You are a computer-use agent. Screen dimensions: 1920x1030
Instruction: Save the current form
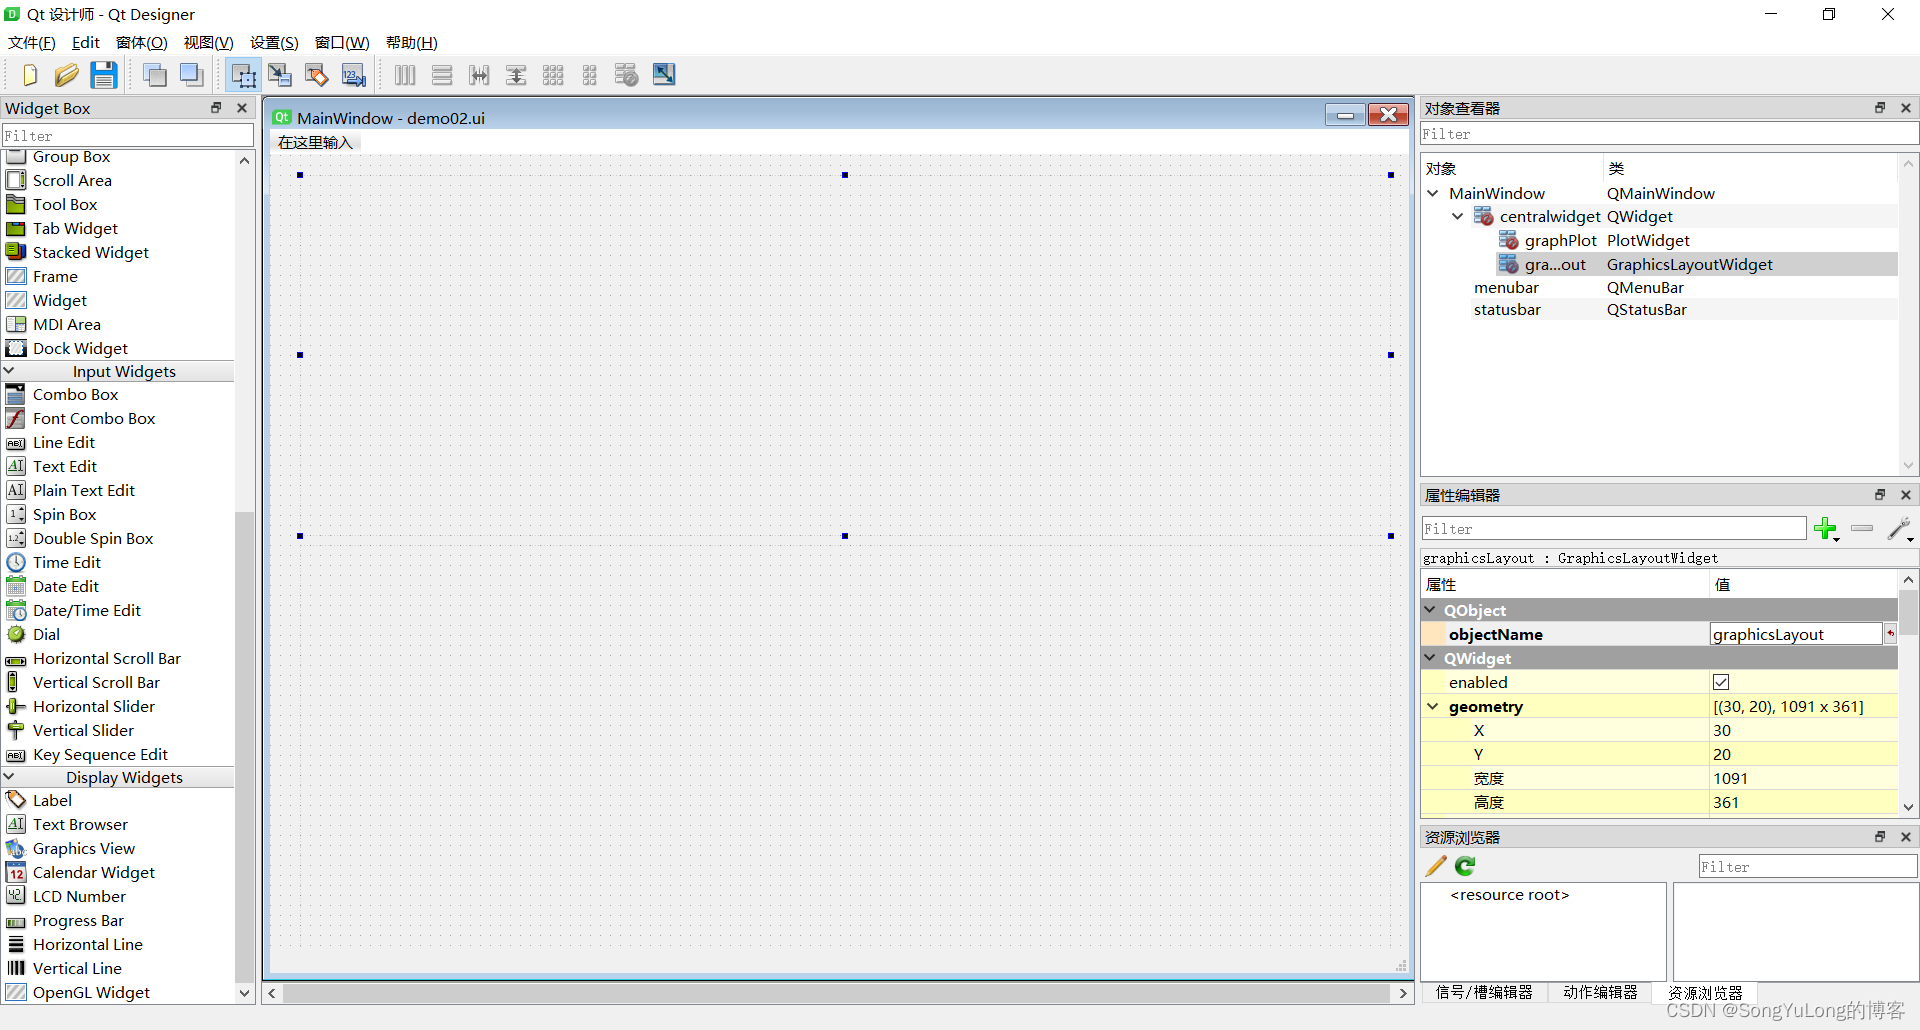pyautogui.click(x=104, y=74)
